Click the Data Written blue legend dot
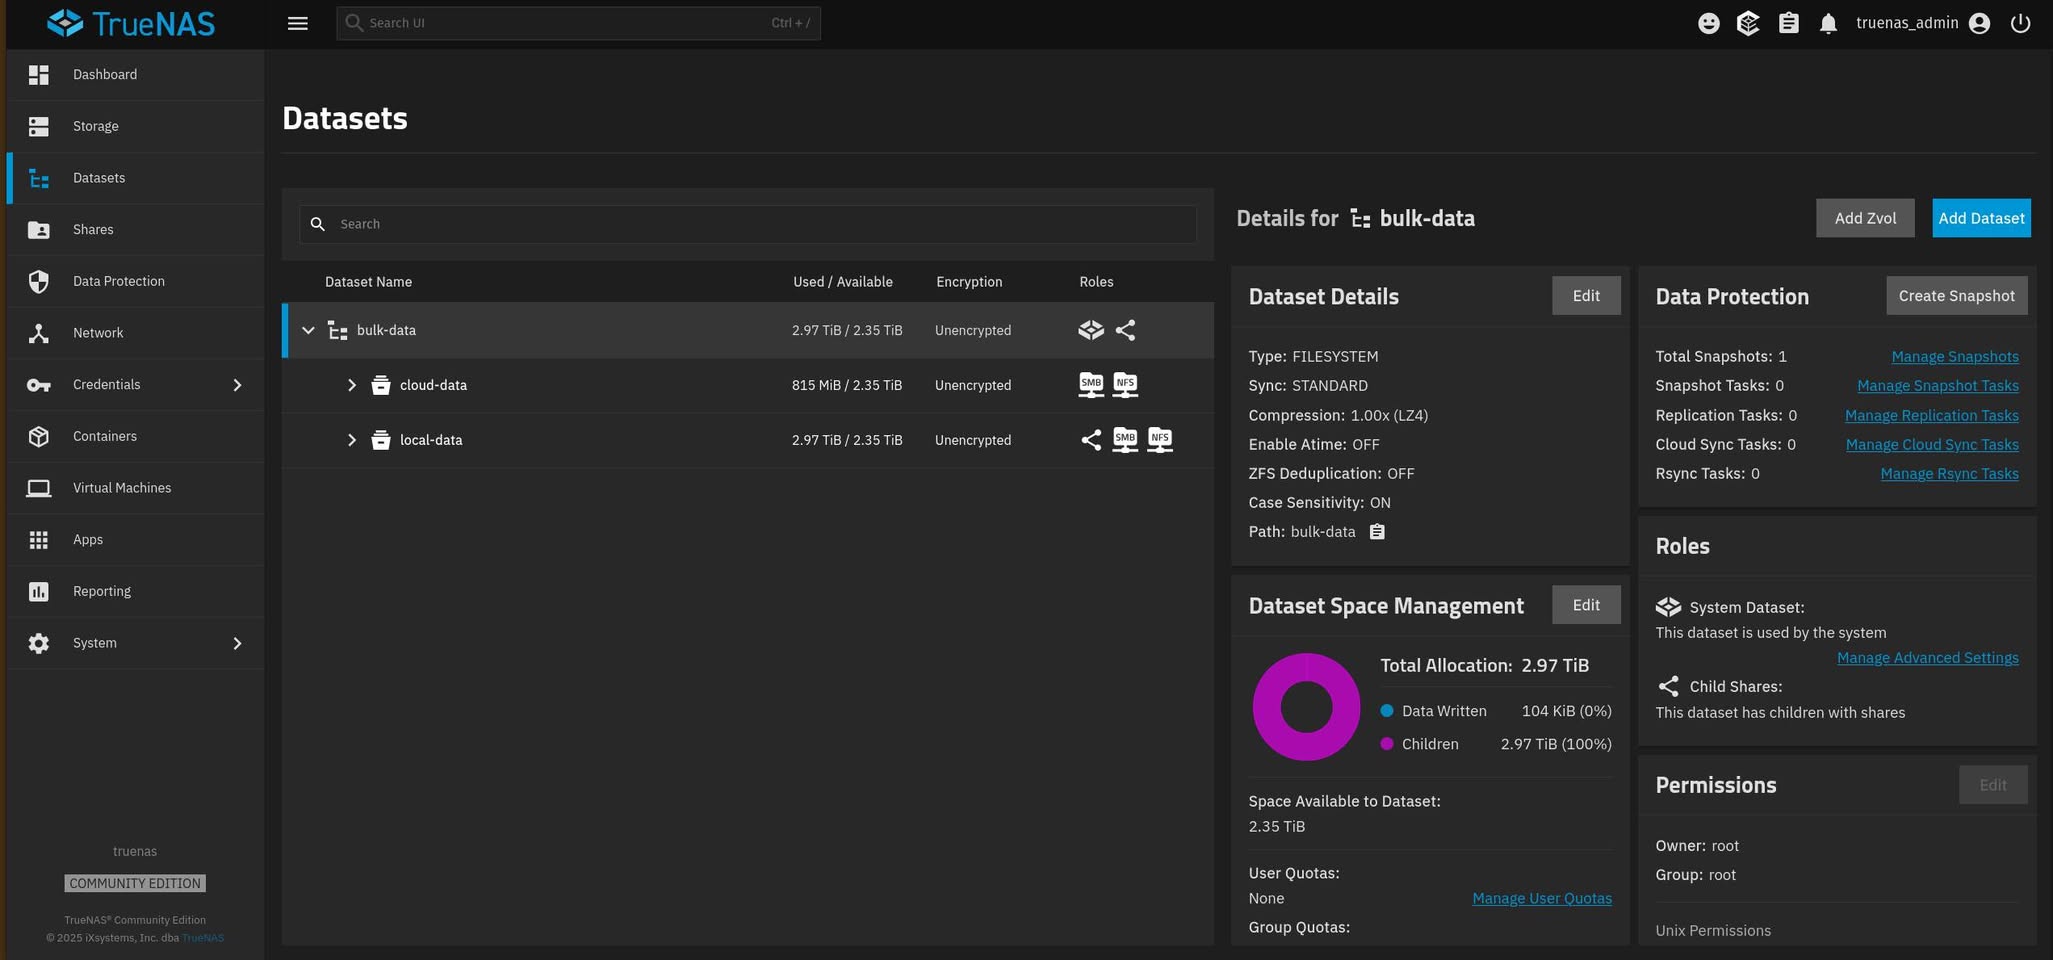This screenshot has width=2053, height=960. pyautogui.click(x=1387, y=711)
